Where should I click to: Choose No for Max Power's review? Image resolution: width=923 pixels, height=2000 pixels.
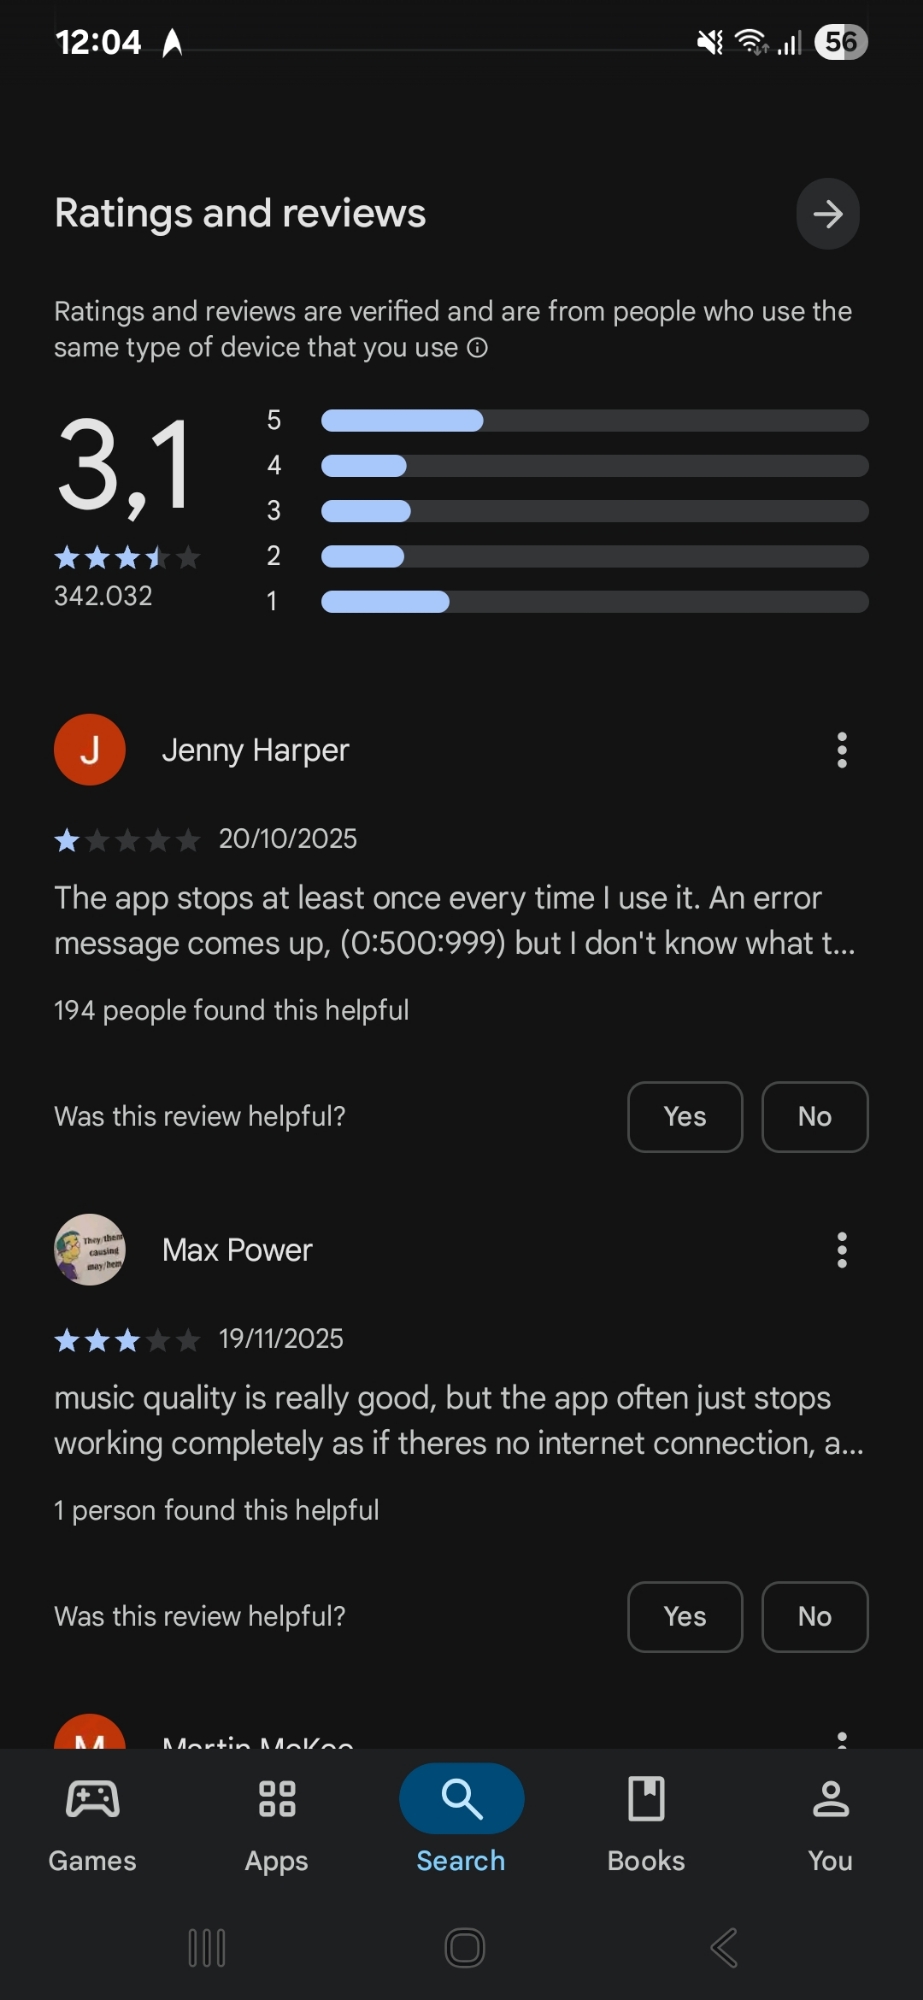click(815, 1617)
